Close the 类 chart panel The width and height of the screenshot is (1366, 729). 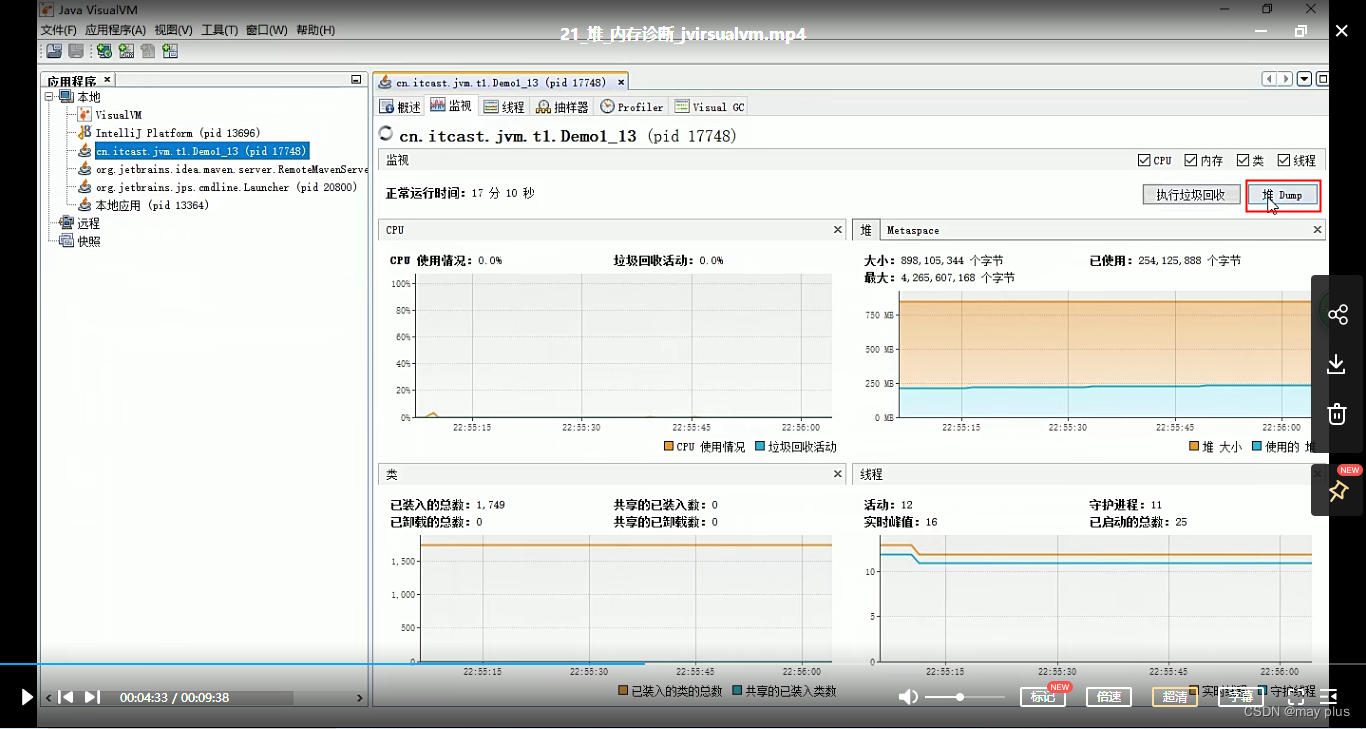click(x=838, y=474)
